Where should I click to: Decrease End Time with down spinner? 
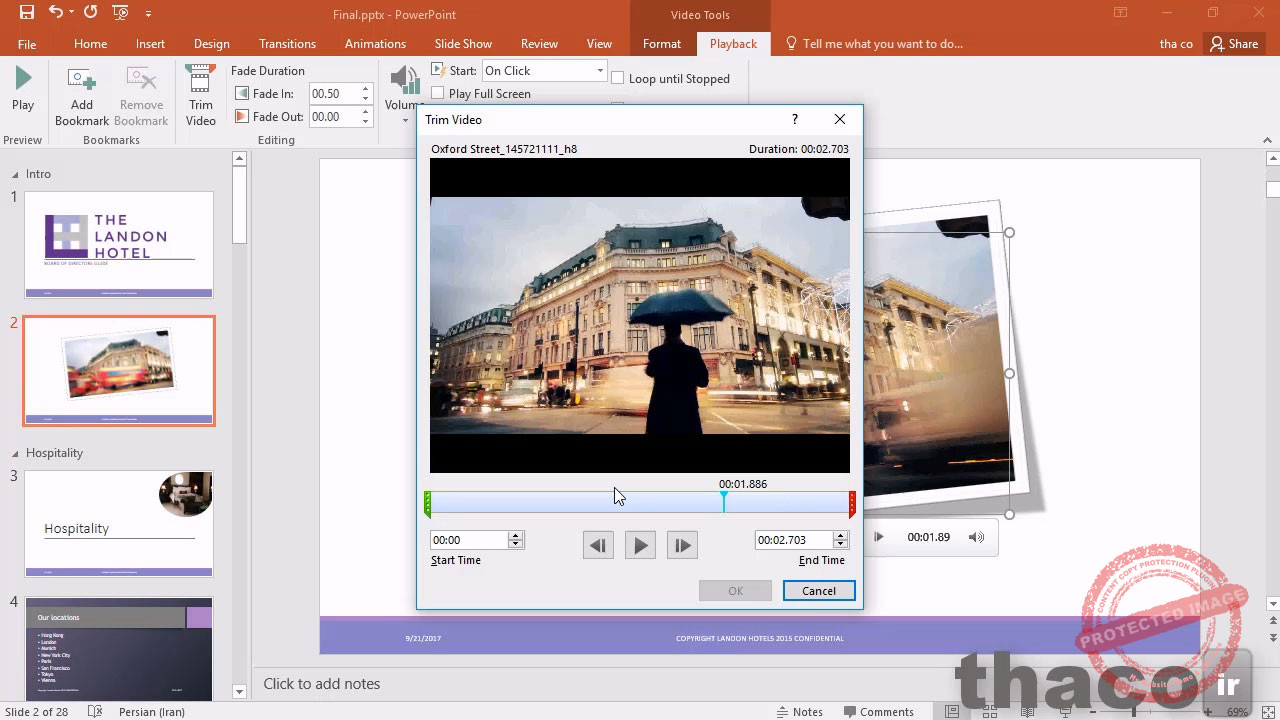840,545
